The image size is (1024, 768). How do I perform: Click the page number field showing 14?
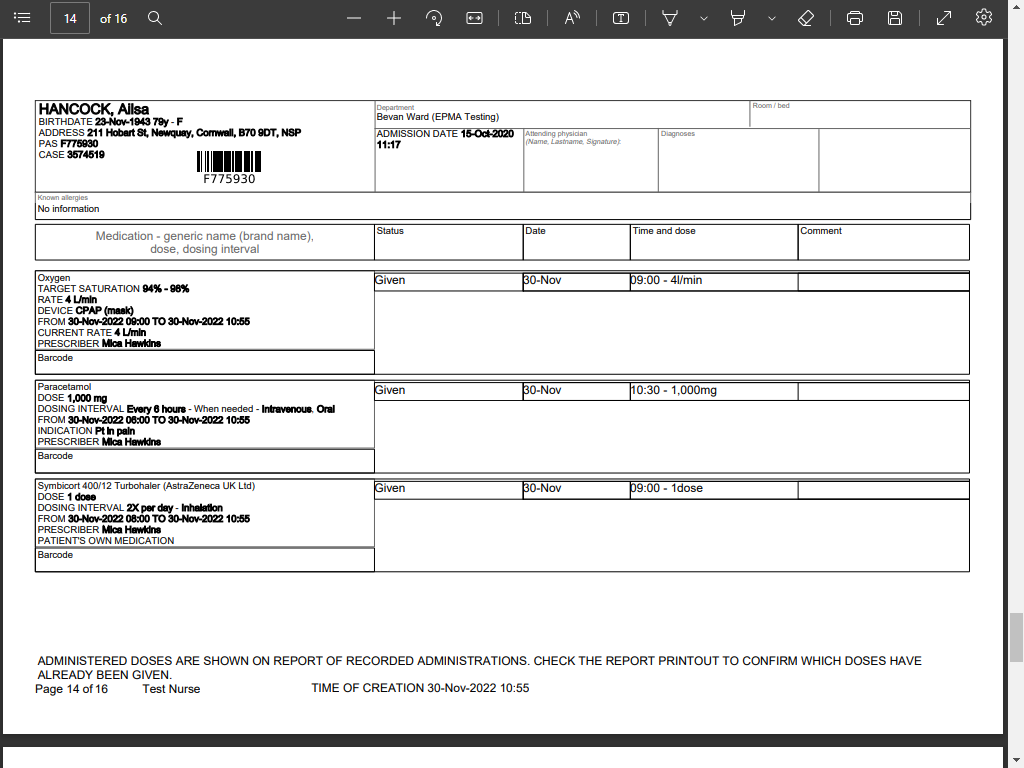tap(70, 18)
